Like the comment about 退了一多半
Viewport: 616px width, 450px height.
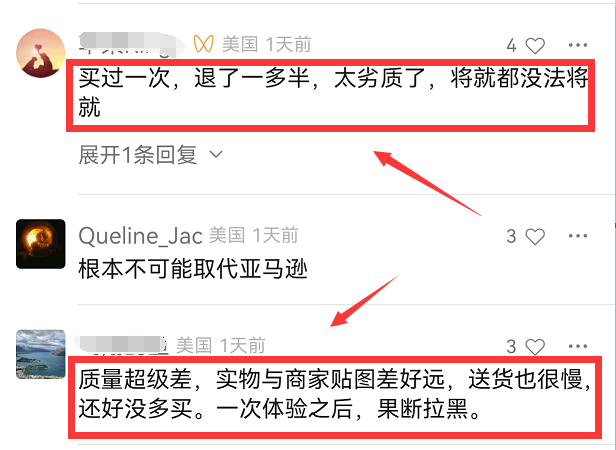click(535, 46)
